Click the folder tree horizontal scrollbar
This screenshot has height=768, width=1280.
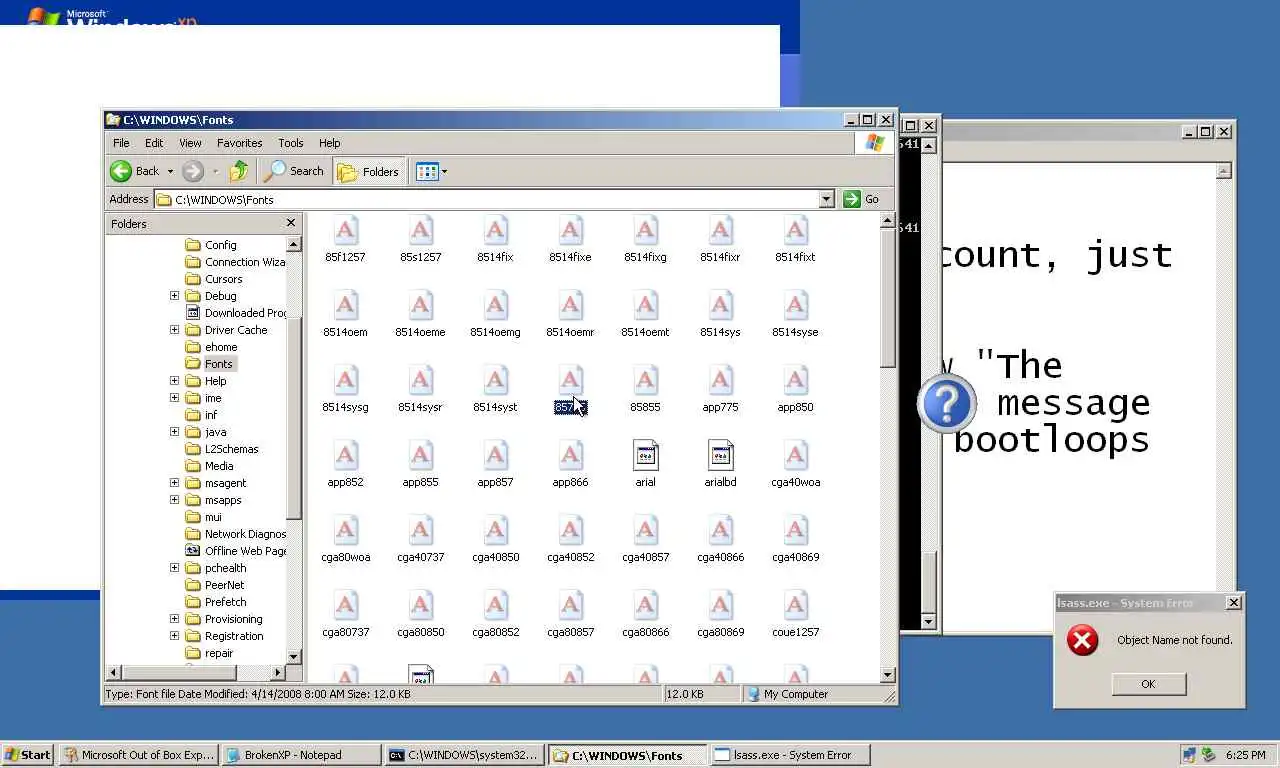pos(196,673)
